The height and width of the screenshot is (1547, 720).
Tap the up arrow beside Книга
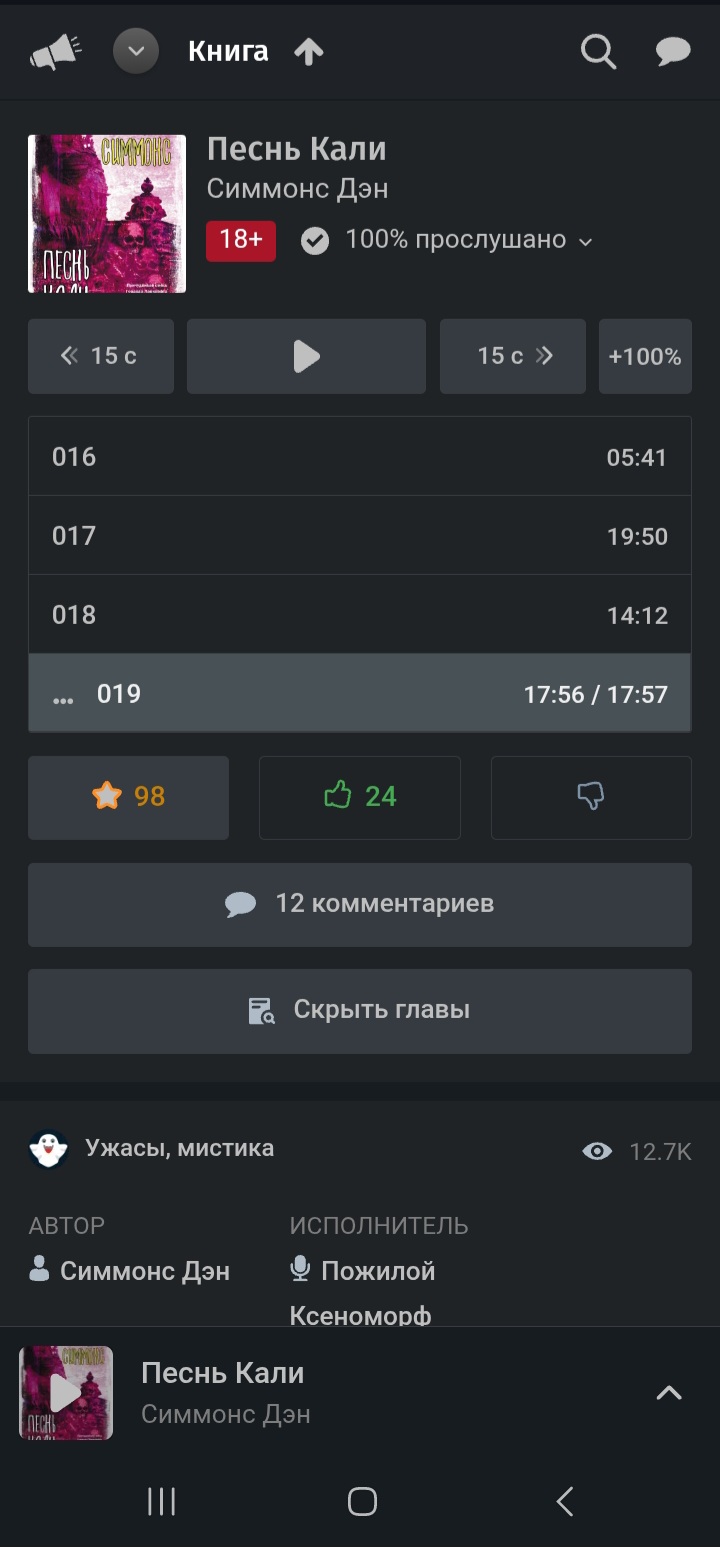tap(309, 52)
